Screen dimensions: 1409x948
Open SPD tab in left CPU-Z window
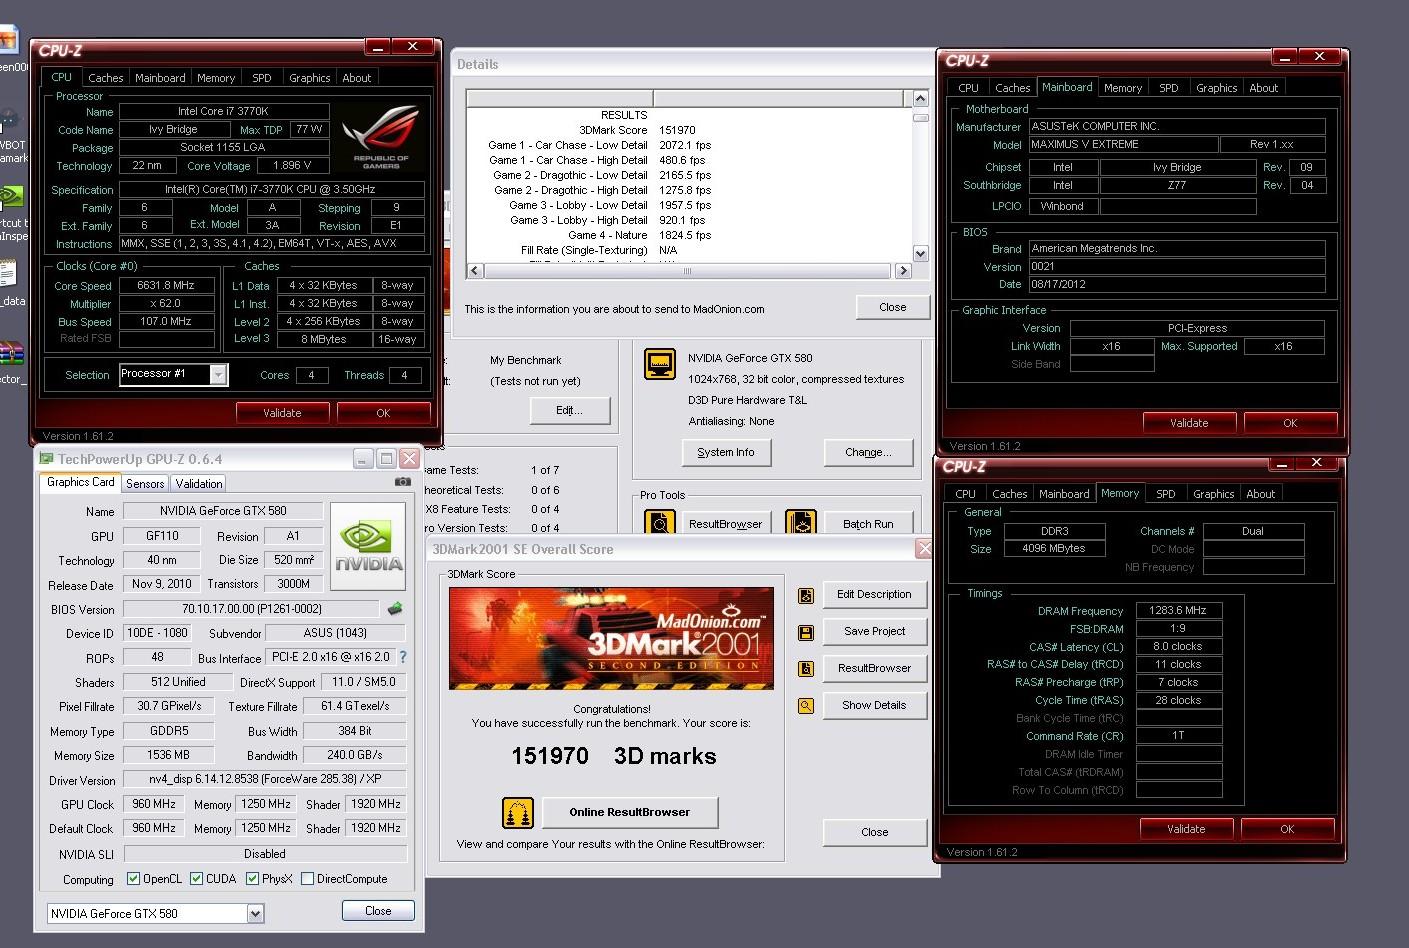point(262,78)
